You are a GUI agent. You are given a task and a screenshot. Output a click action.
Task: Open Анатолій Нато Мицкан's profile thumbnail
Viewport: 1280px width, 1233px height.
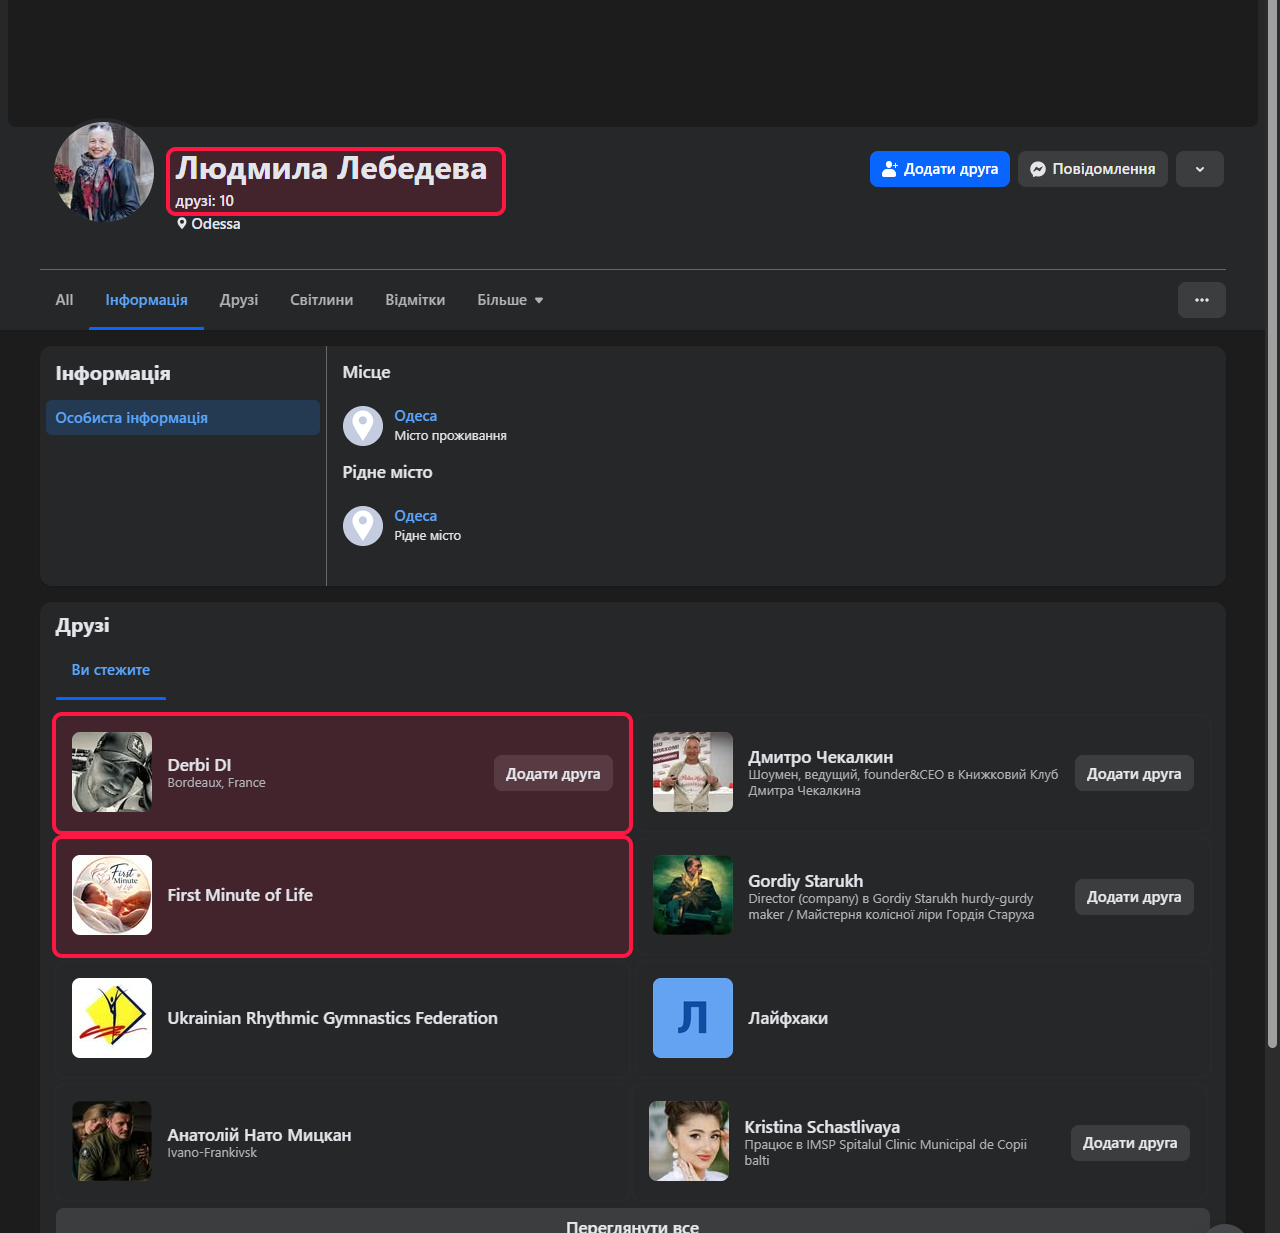point(112,1141)
